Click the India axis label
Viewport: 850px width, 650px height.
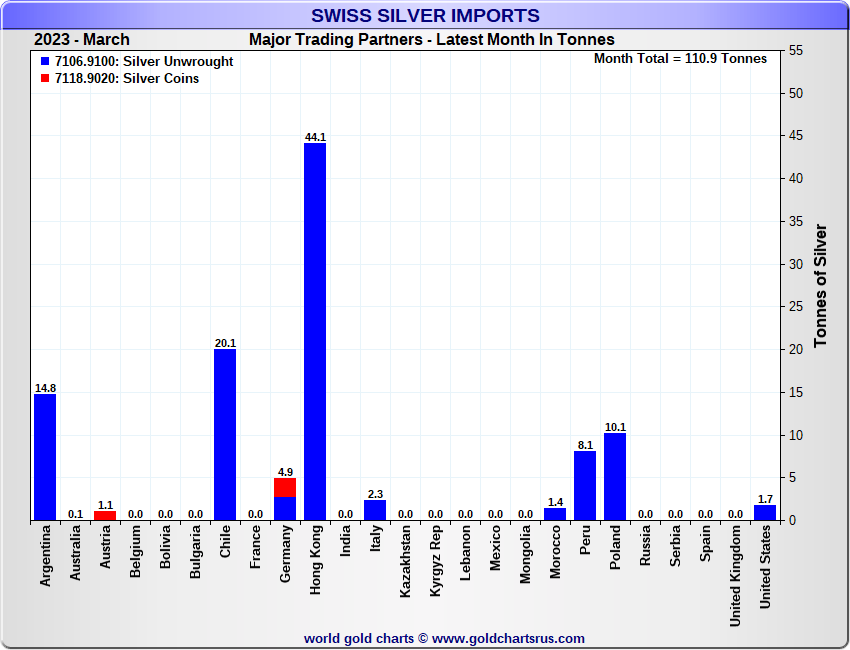point(345,541)
